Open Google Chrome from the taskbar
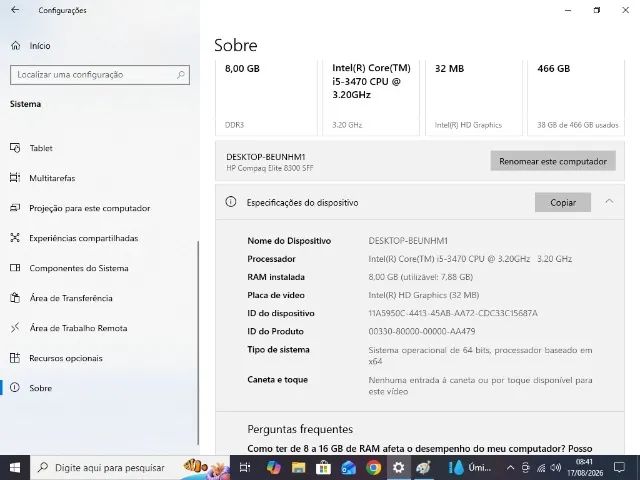 [373, 468]
